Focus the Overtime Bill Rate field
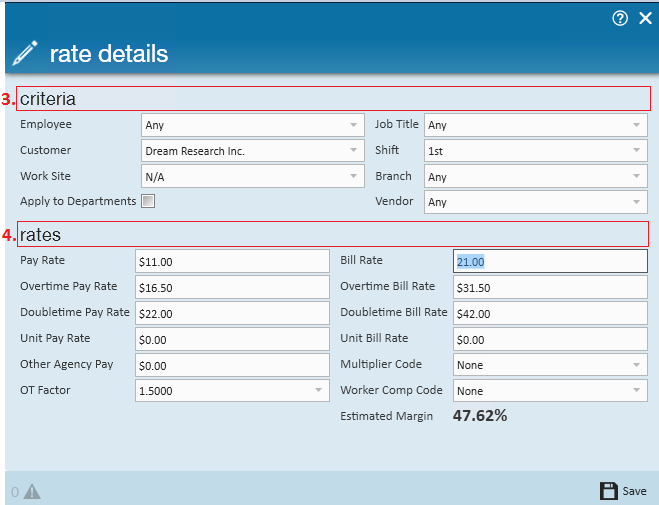659x505 pixels. [550, 287]
